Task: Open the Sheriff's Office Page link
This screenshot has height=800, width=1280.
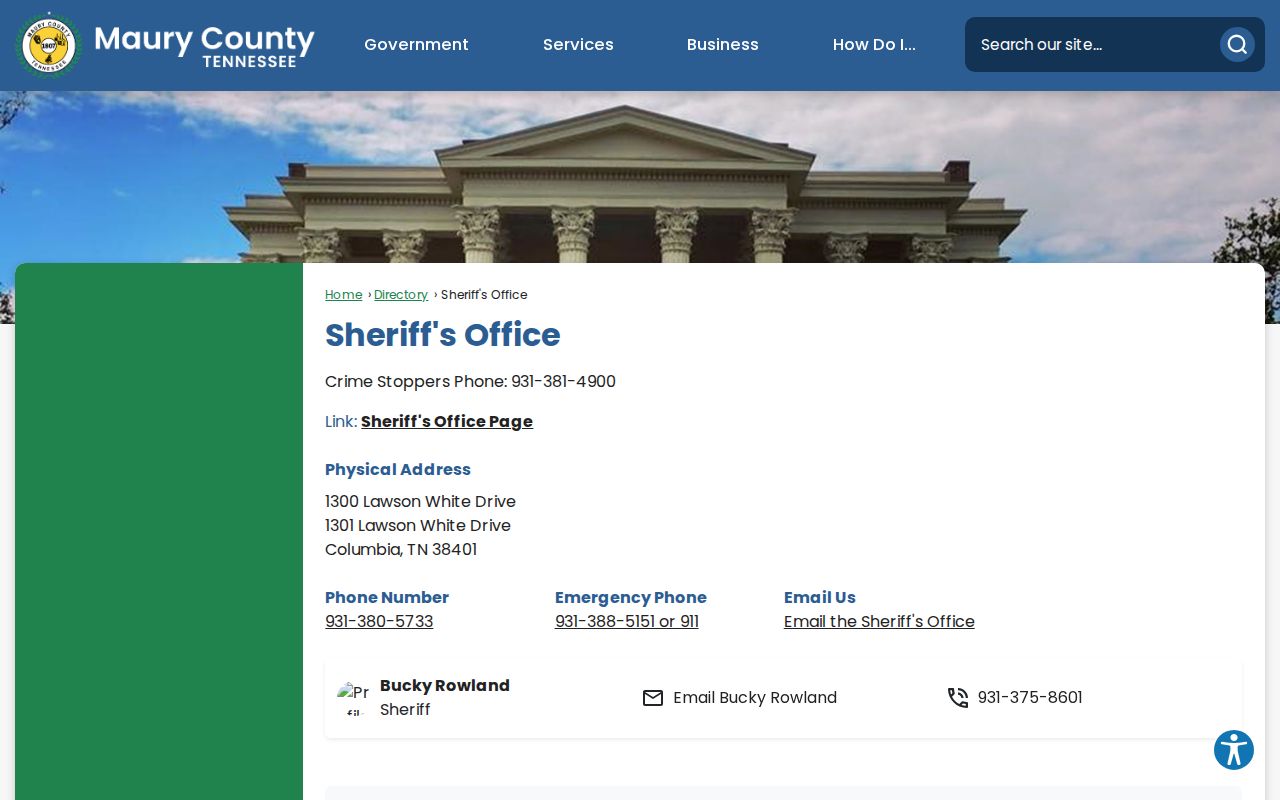Action: (447, 422)
